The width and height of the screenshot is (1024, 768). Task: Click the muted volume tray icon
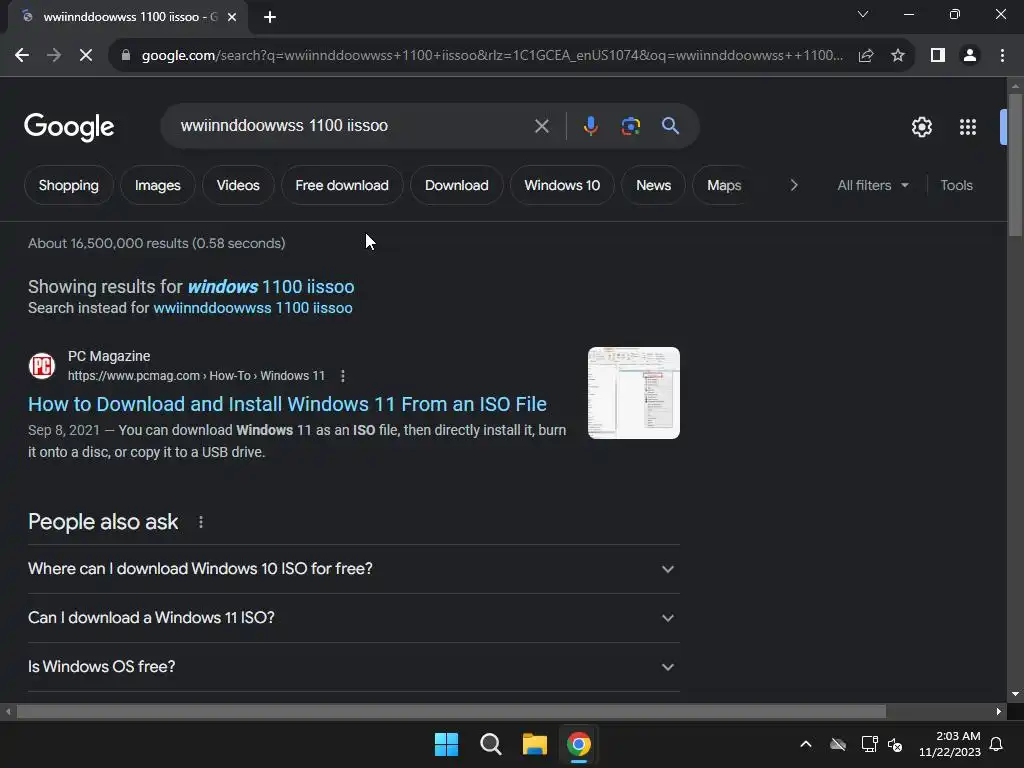[x=895, y=744]
